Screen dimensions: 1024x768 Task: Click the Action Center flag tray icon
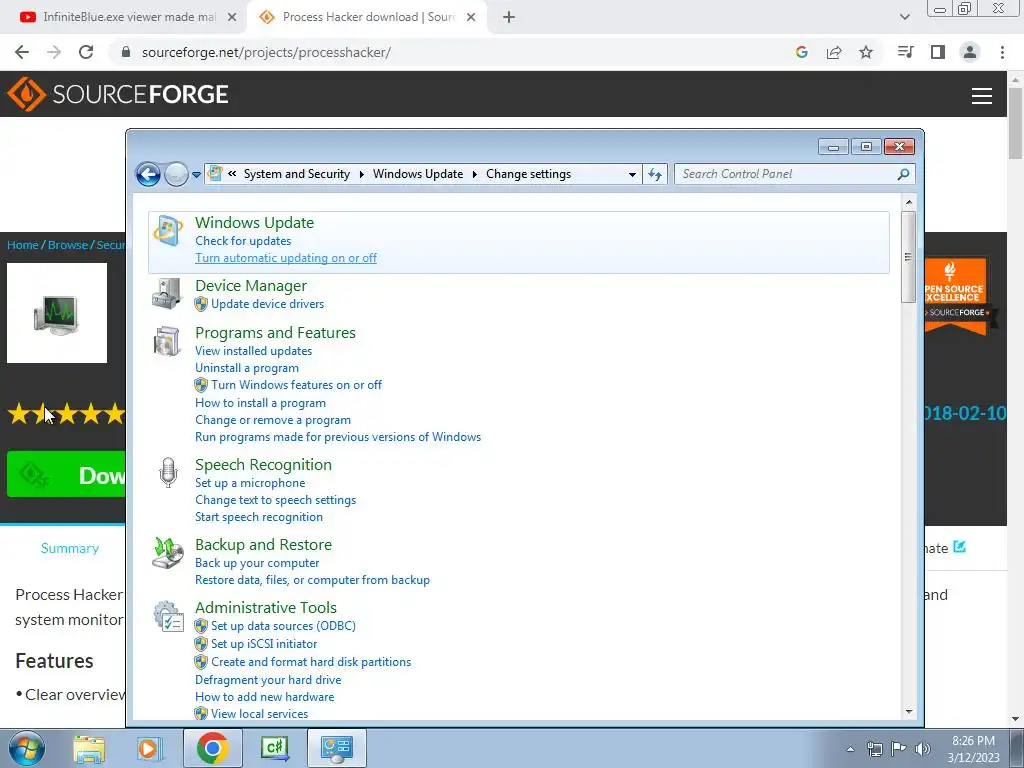[899, 749]
